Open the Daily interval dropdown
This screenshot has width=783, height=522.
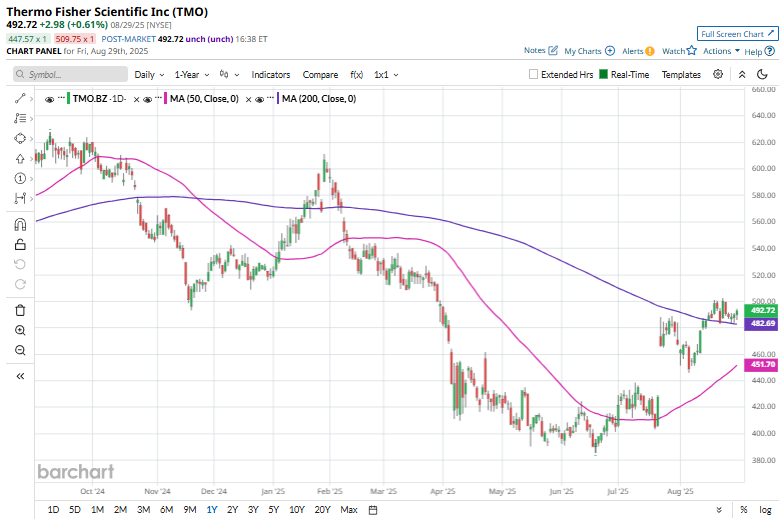149,74
